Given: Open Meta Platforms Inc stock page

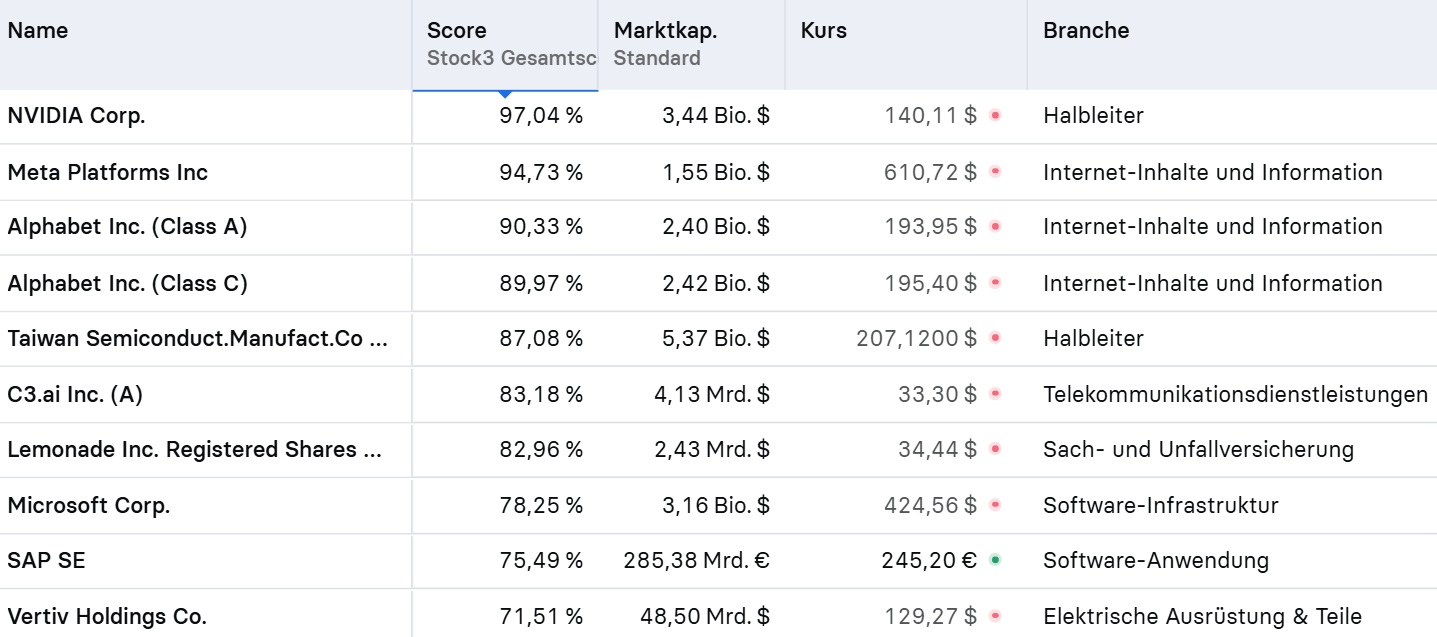Looking at the screenshot, I should coord(107,172).
